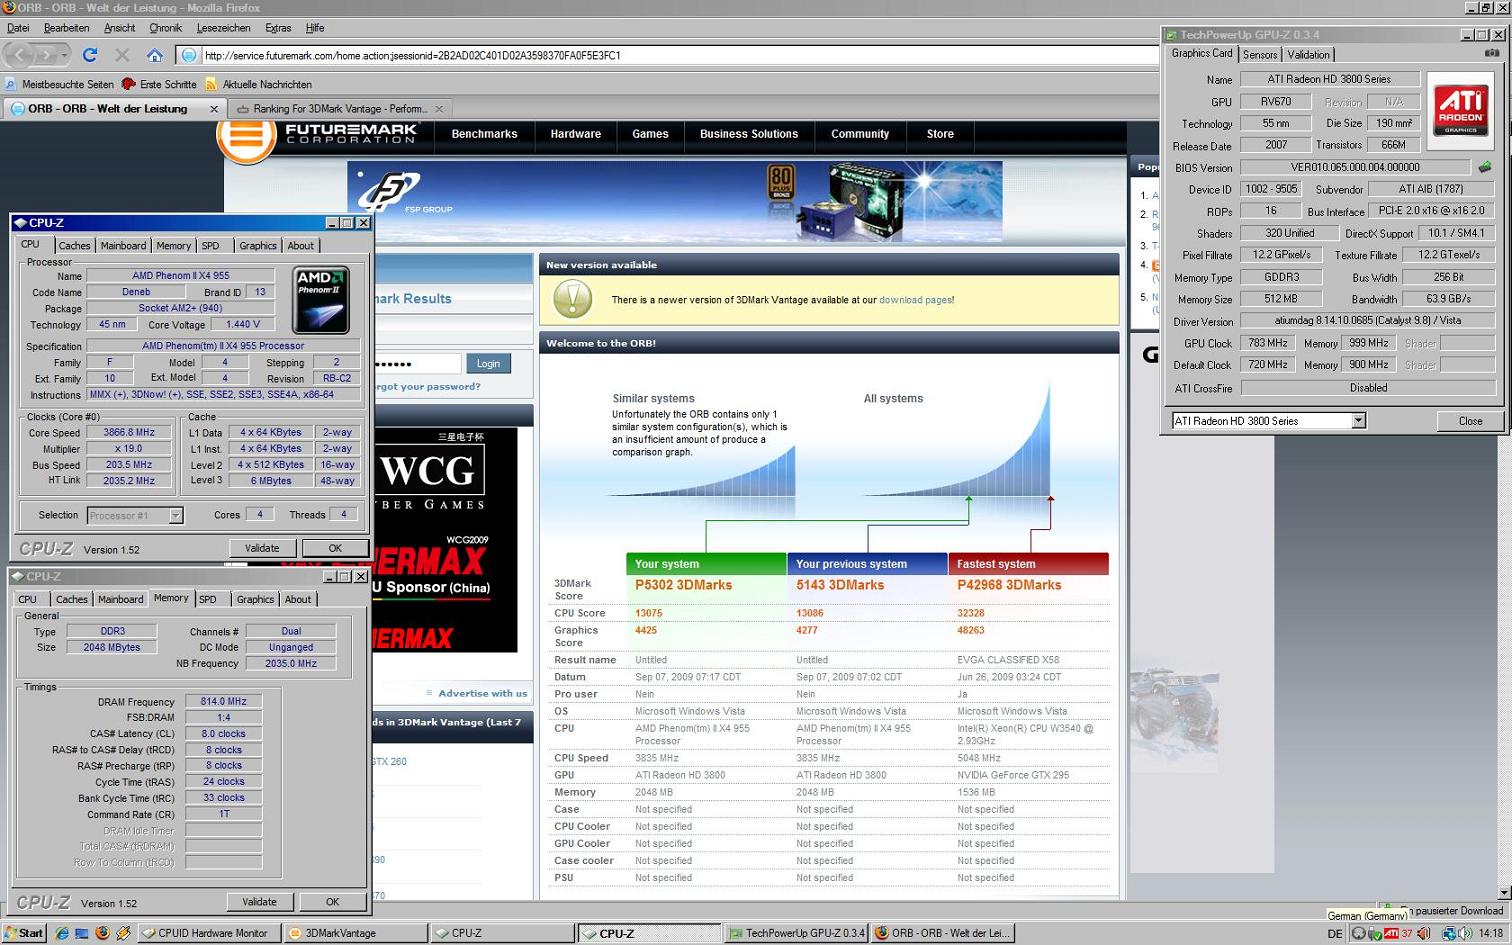Click the DRAM Frequency value 814.0 MHz

click(223, 702)
